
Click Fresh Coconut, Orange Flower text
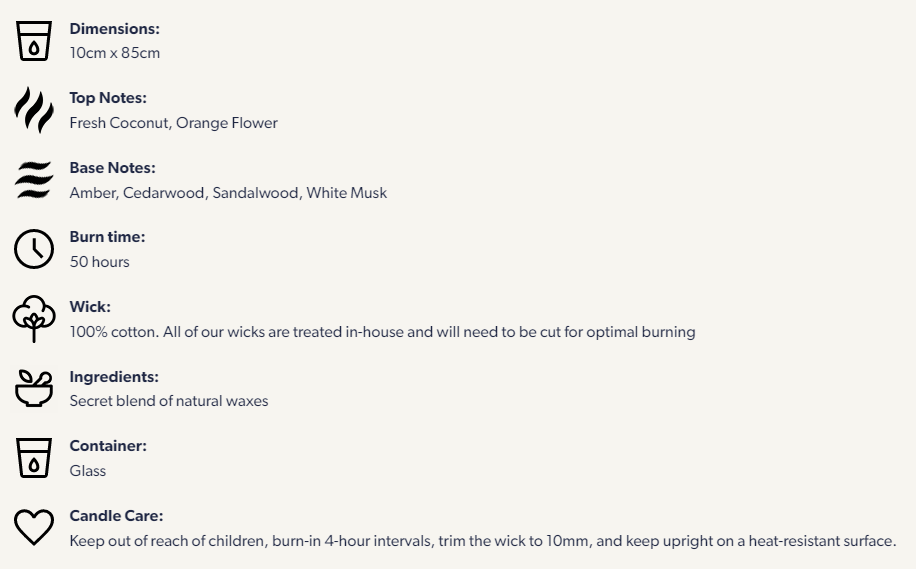[x=174, y=123]
